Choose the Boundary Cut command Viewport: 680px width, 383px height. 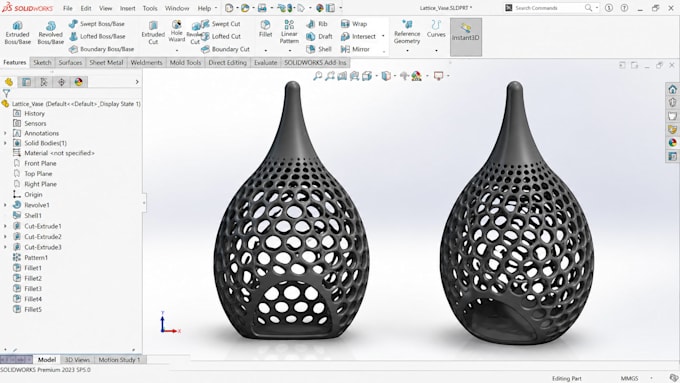(226, 49)
